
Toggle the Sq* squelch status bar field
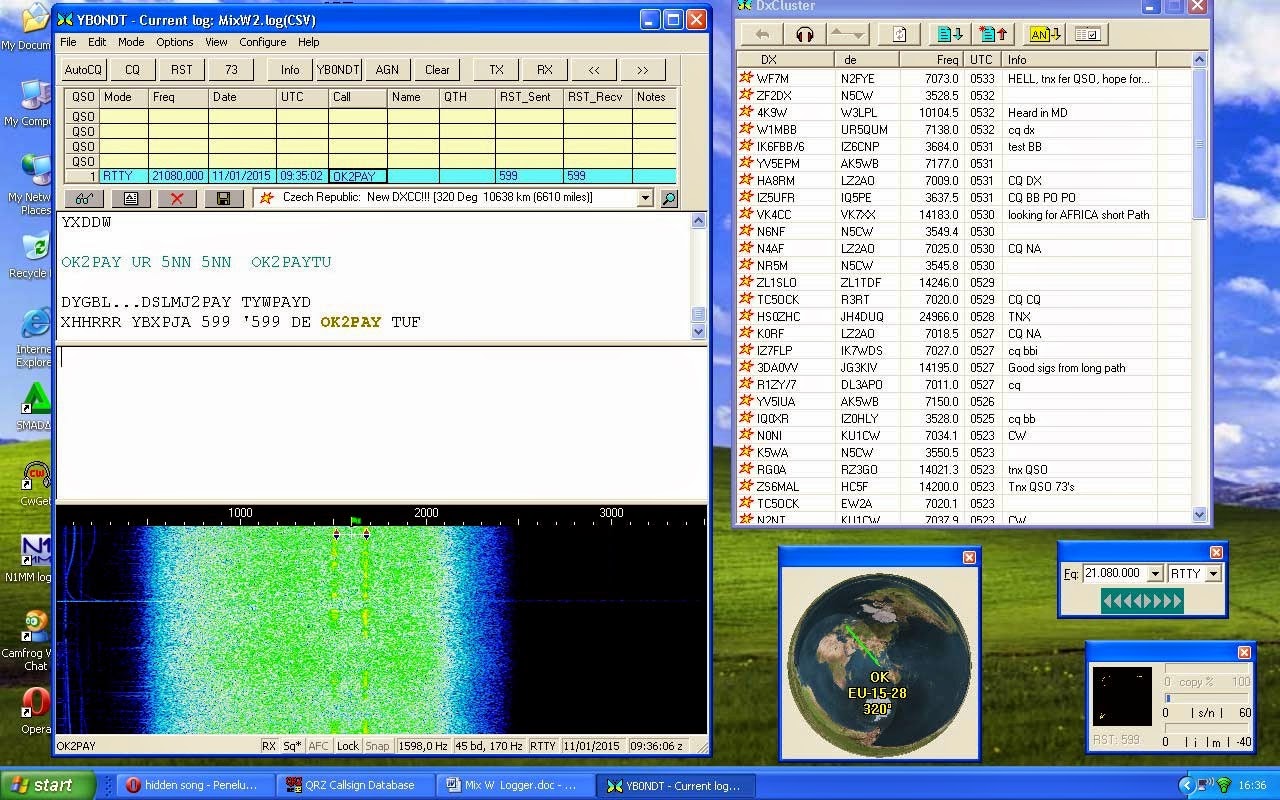click(x=292, y=746)
